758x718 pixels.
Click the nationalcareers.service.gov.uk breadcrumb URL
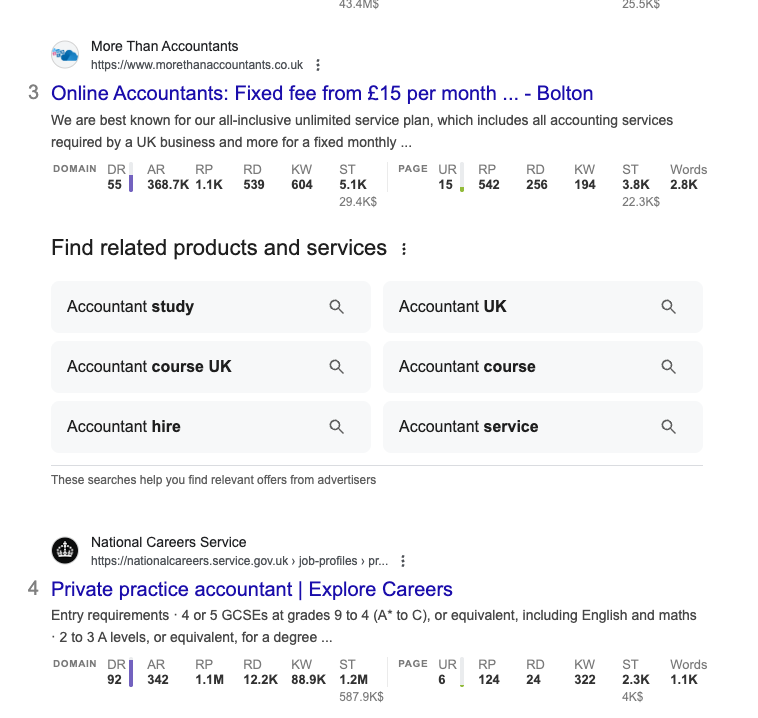239,561
